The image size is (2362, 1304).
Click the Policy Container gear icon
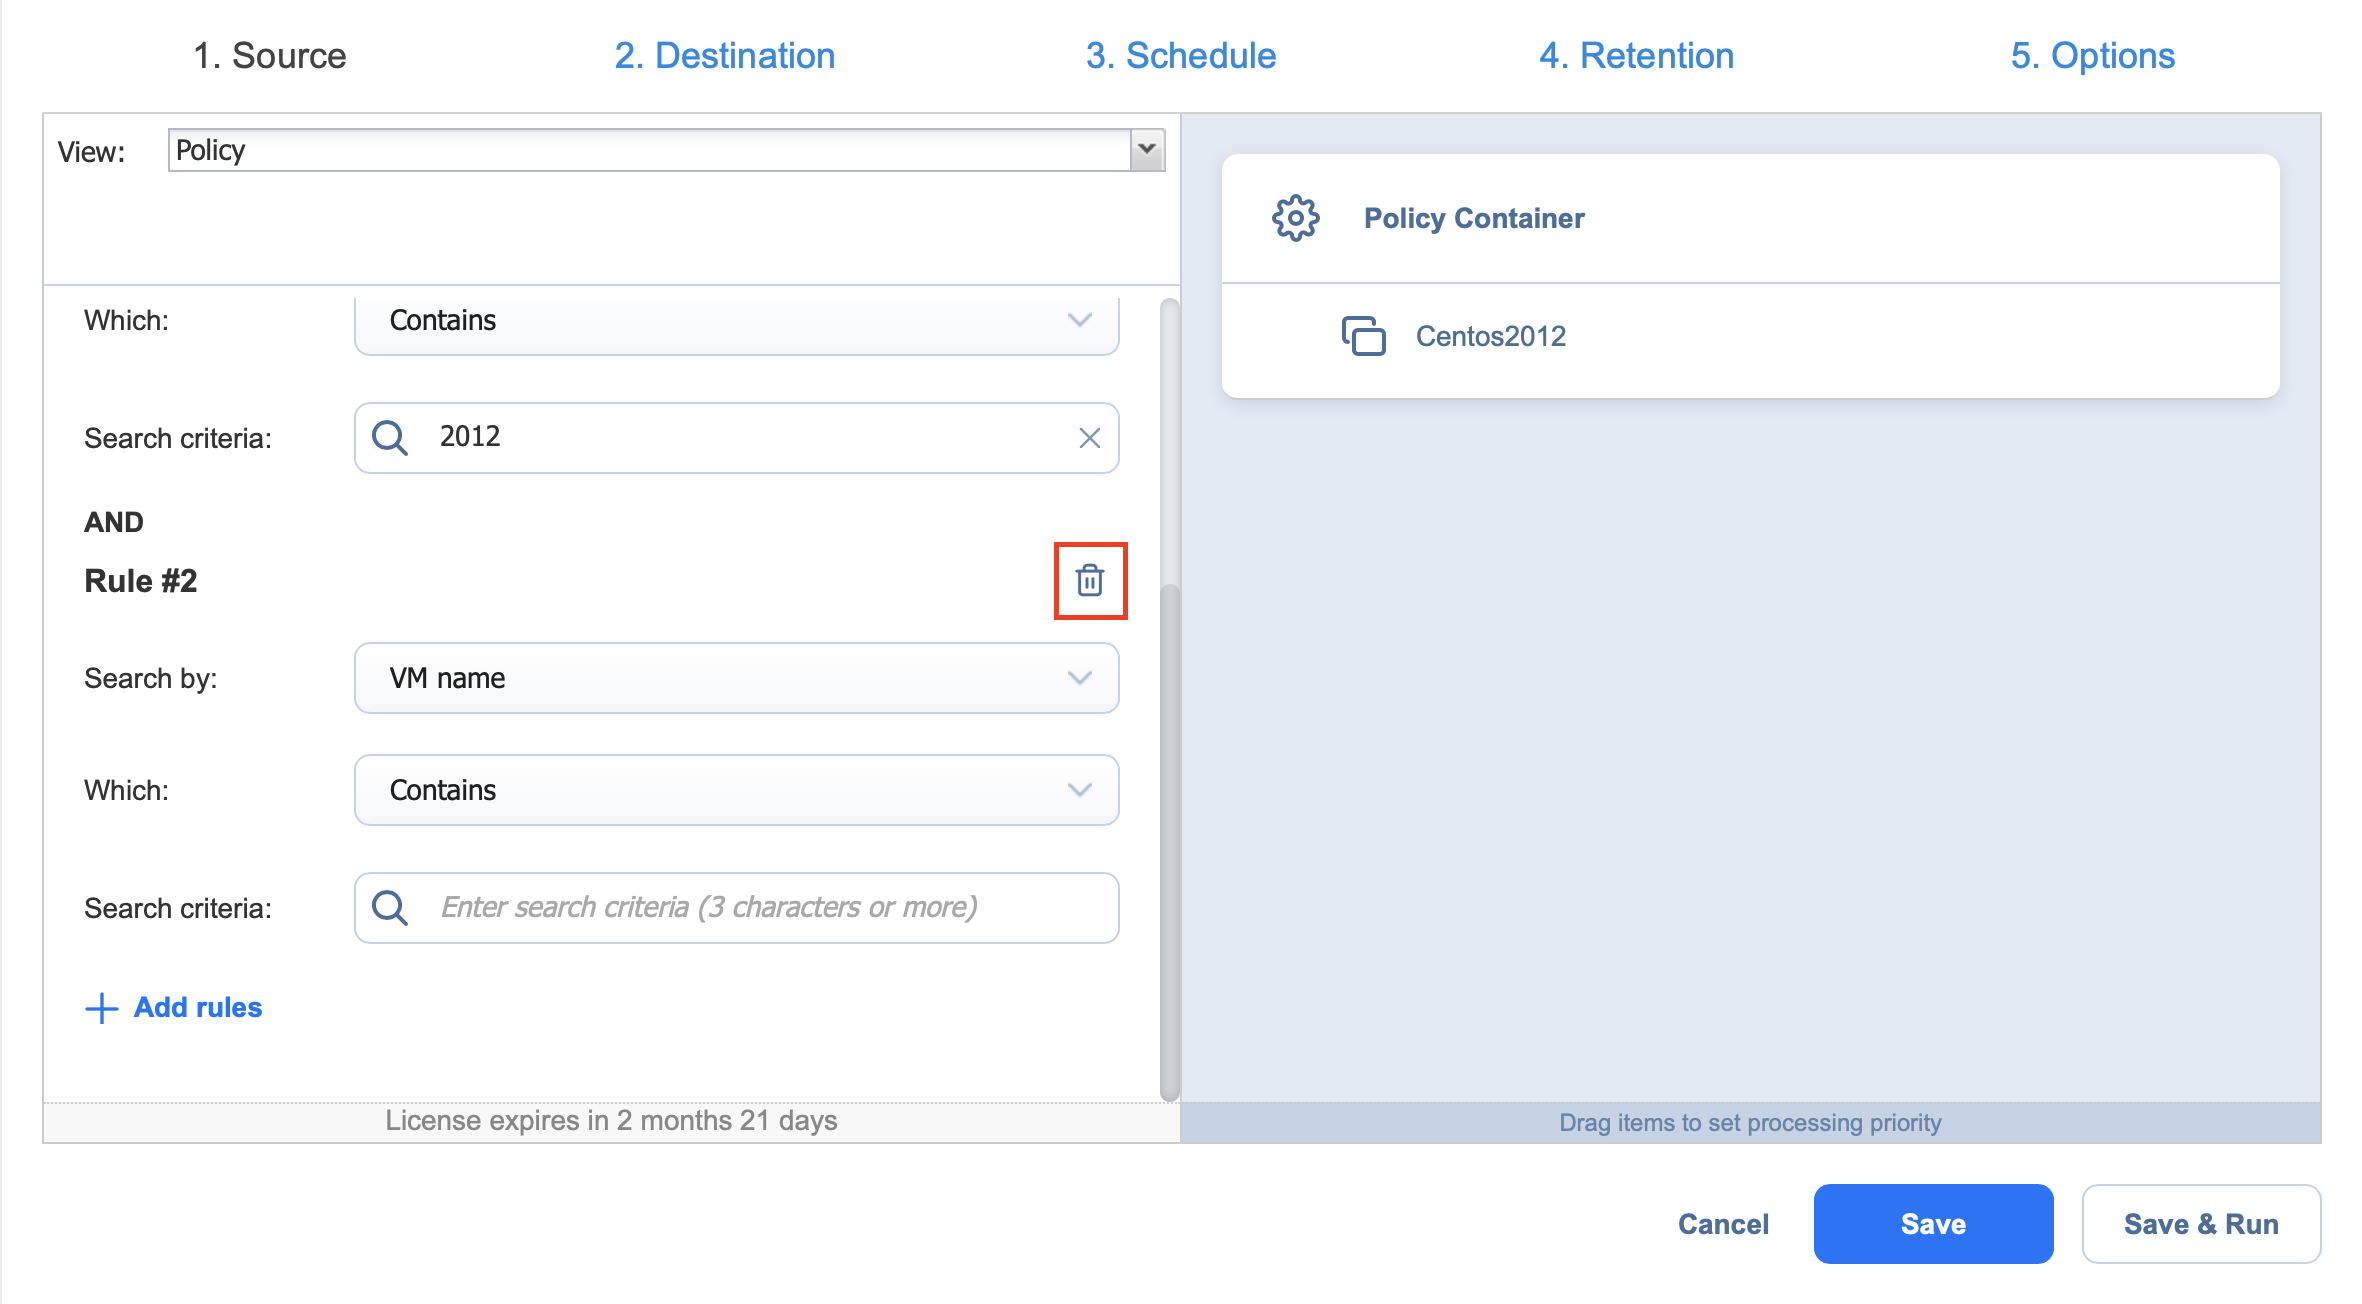(x=1295, y=218)
